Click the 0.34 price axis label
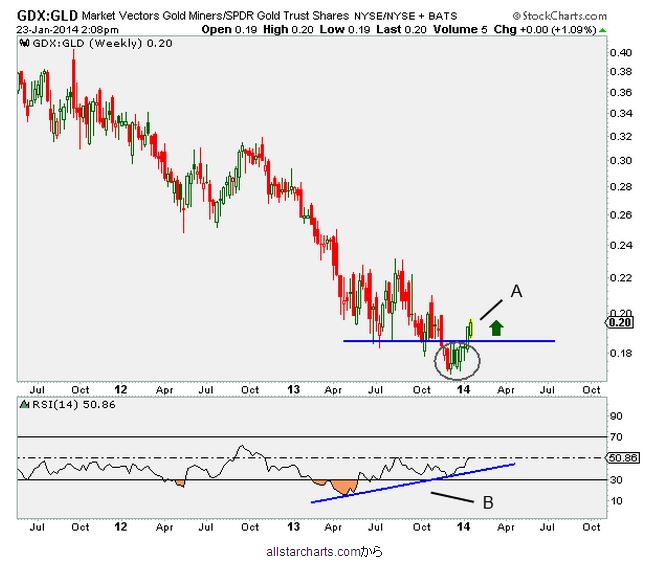The width and height of the screenshot is (653, 574). 621,113
